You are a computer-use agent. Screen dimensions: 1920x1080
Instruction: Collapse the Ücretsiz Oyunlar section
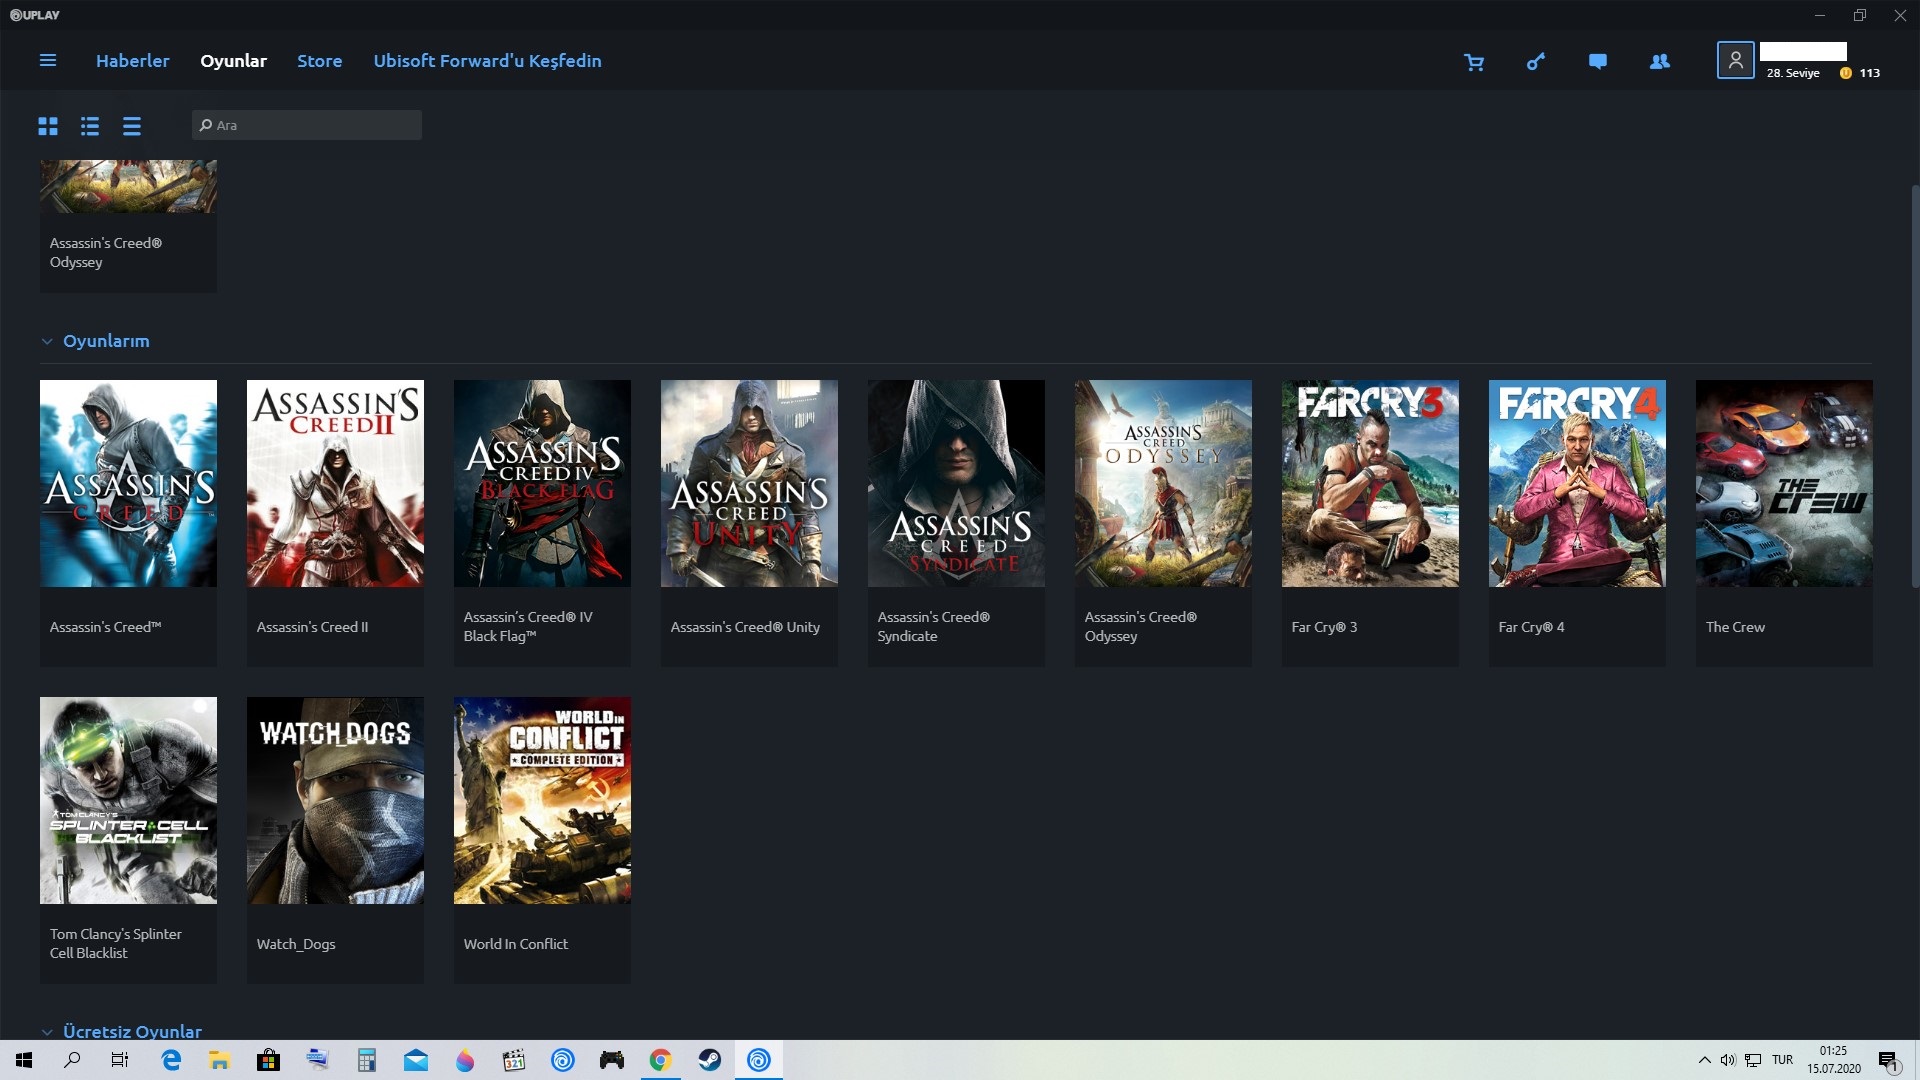(x=47, y=1032)
